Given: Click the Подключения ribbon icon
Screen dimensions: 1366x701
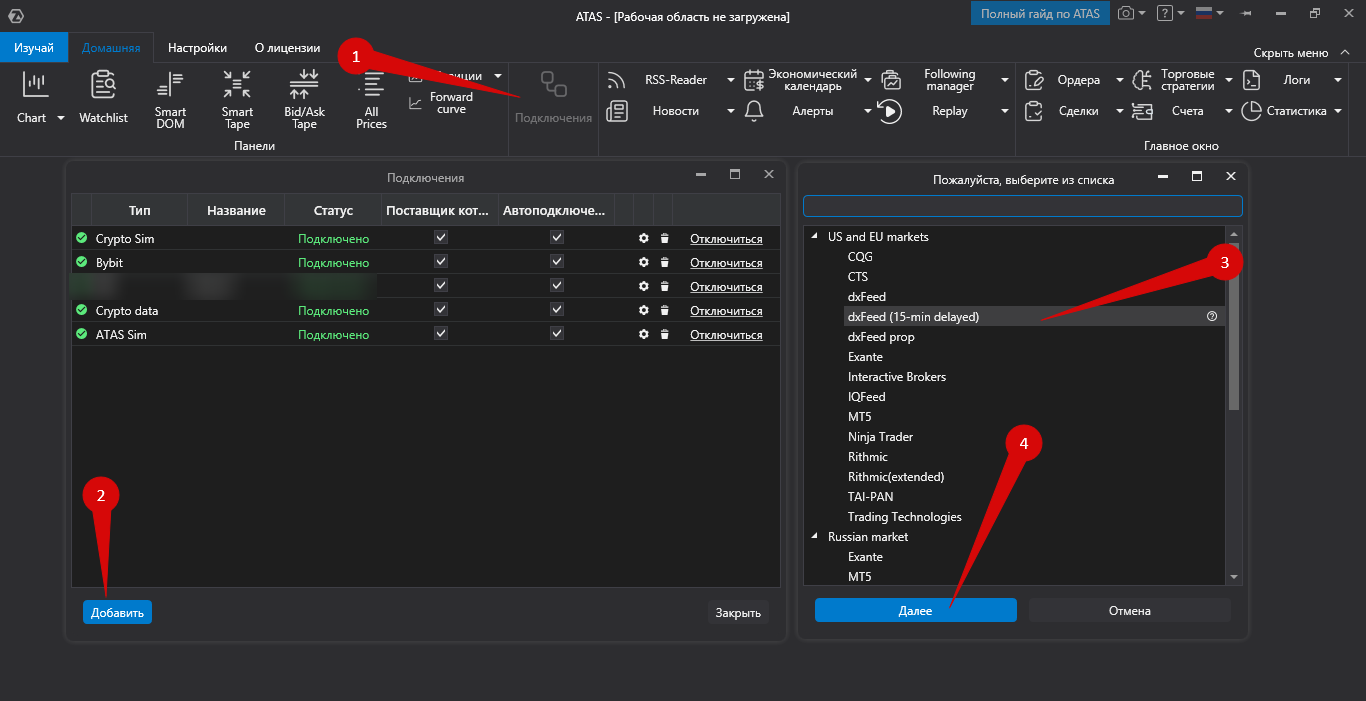Looking at the screenshot, I should click(x=553, y=84).
